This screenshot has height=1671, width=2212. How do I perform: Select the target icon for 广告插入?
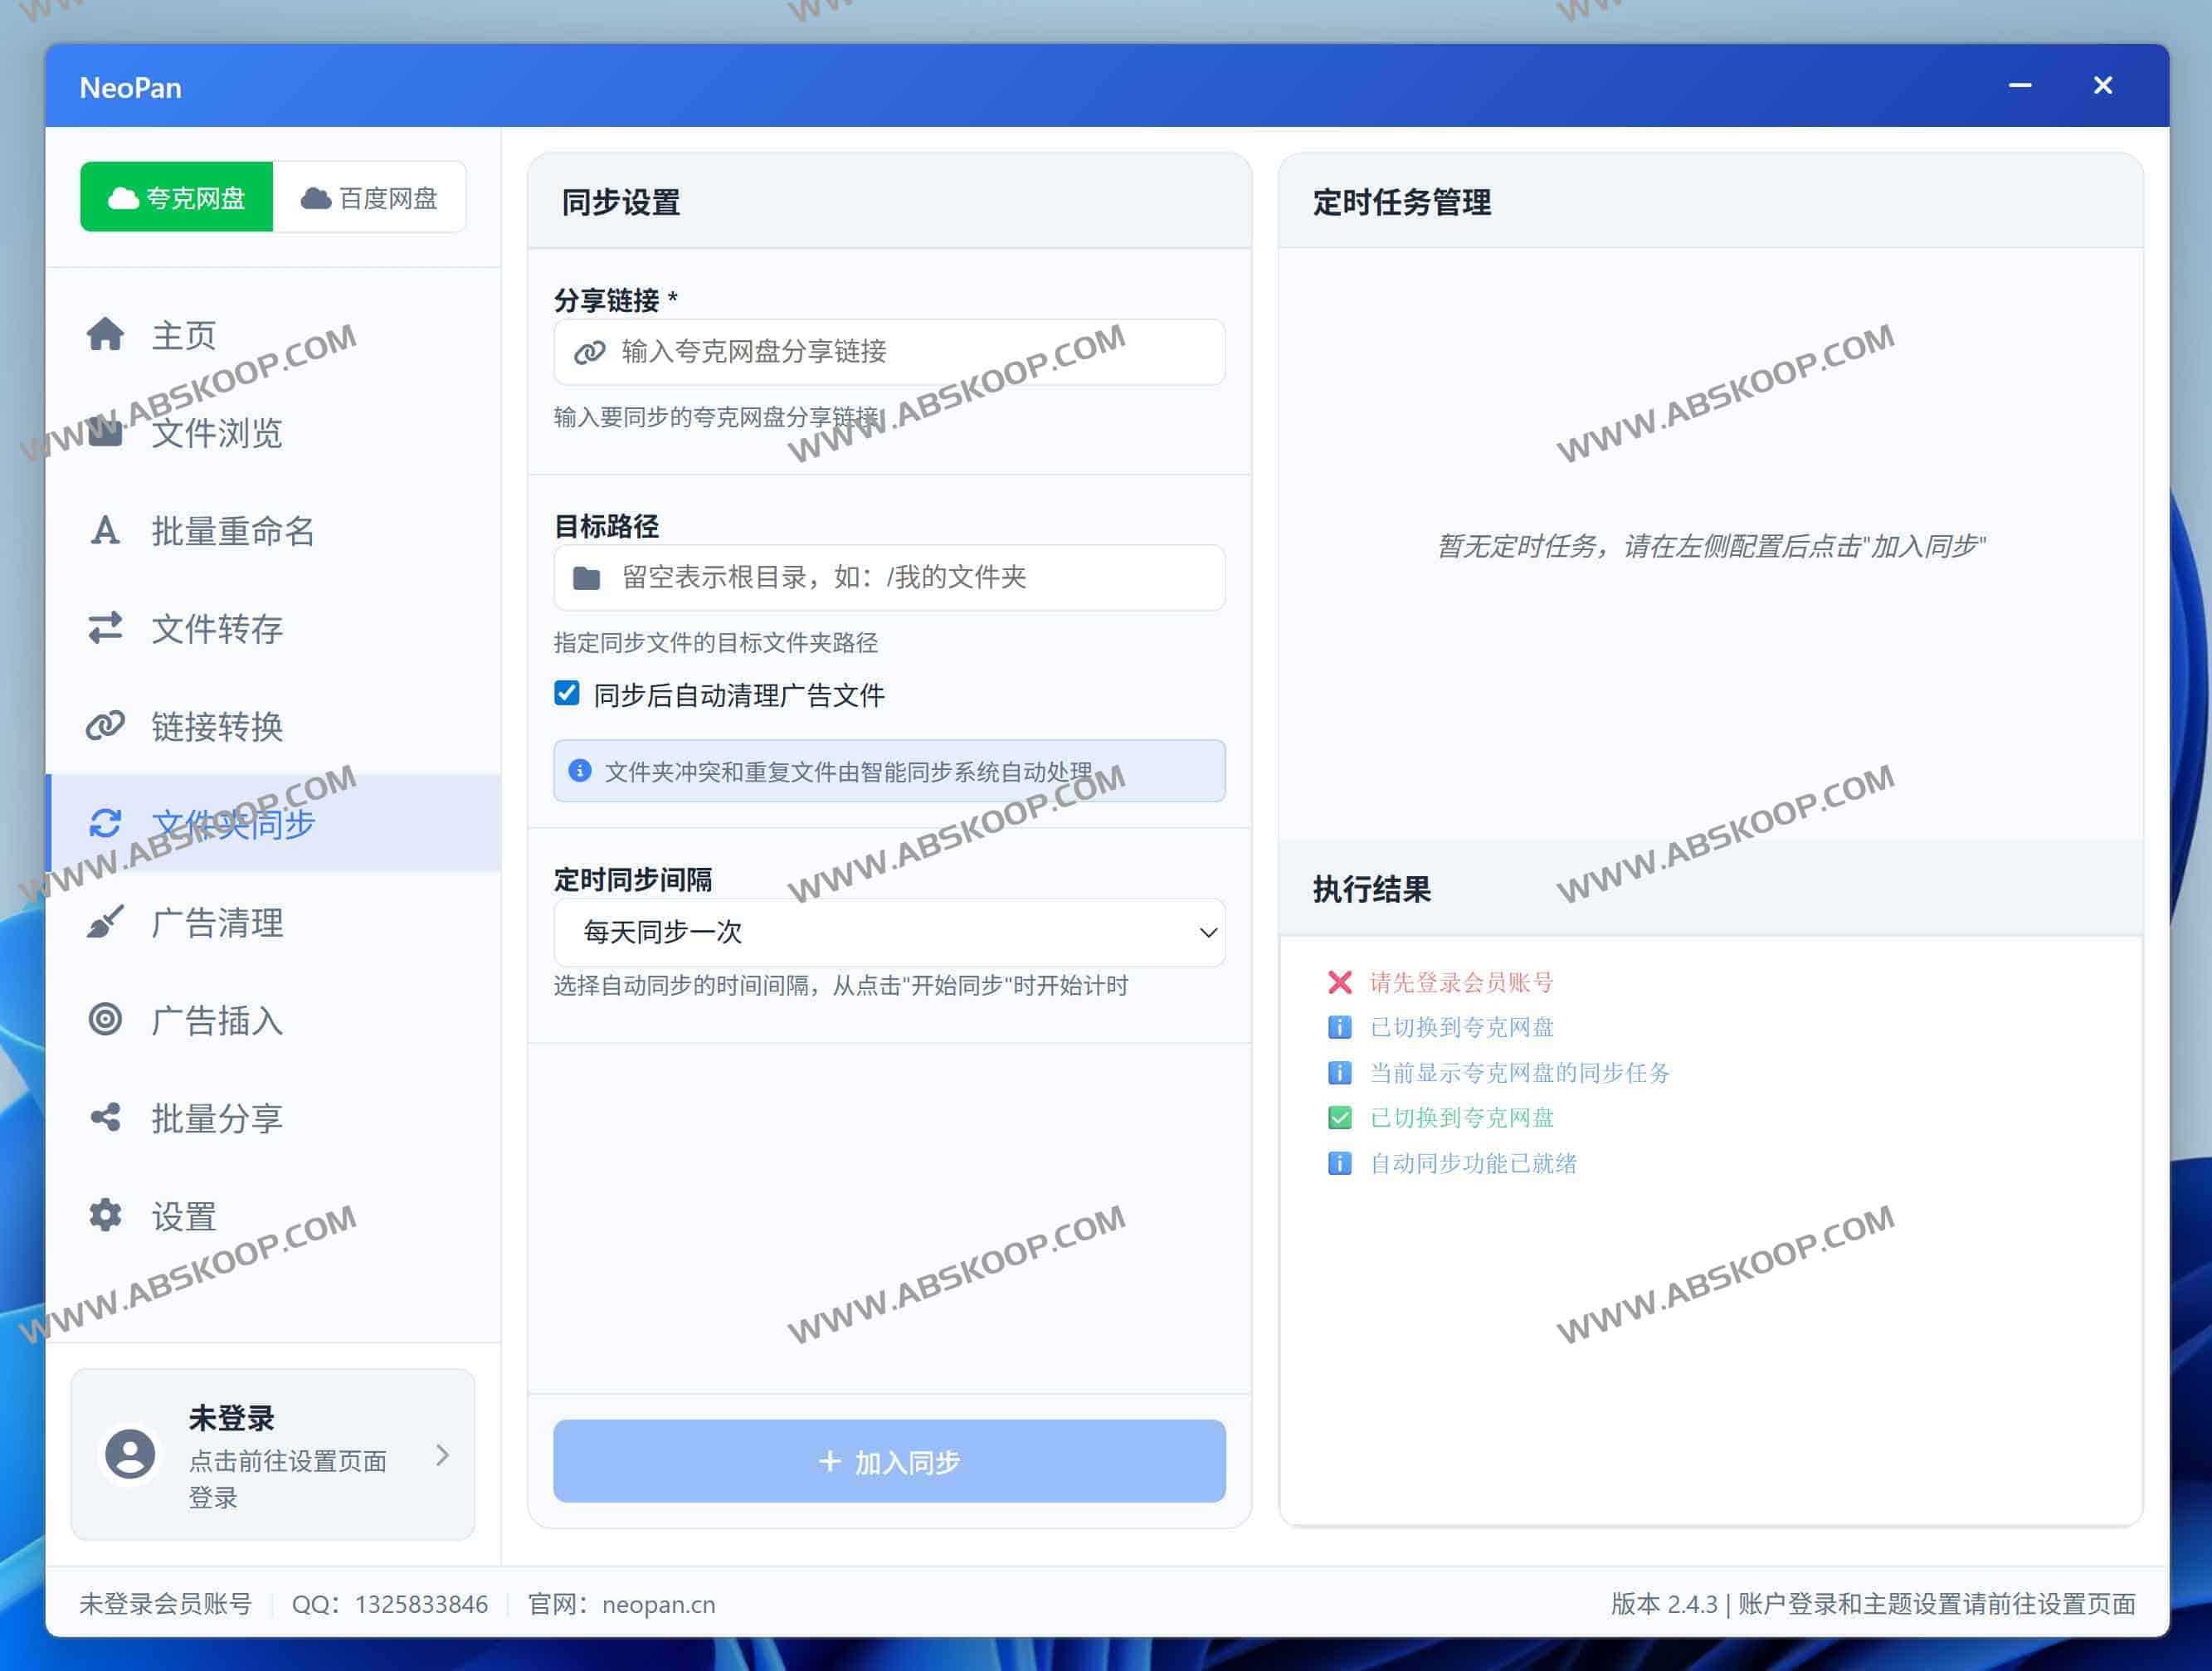pos(105,1019)
